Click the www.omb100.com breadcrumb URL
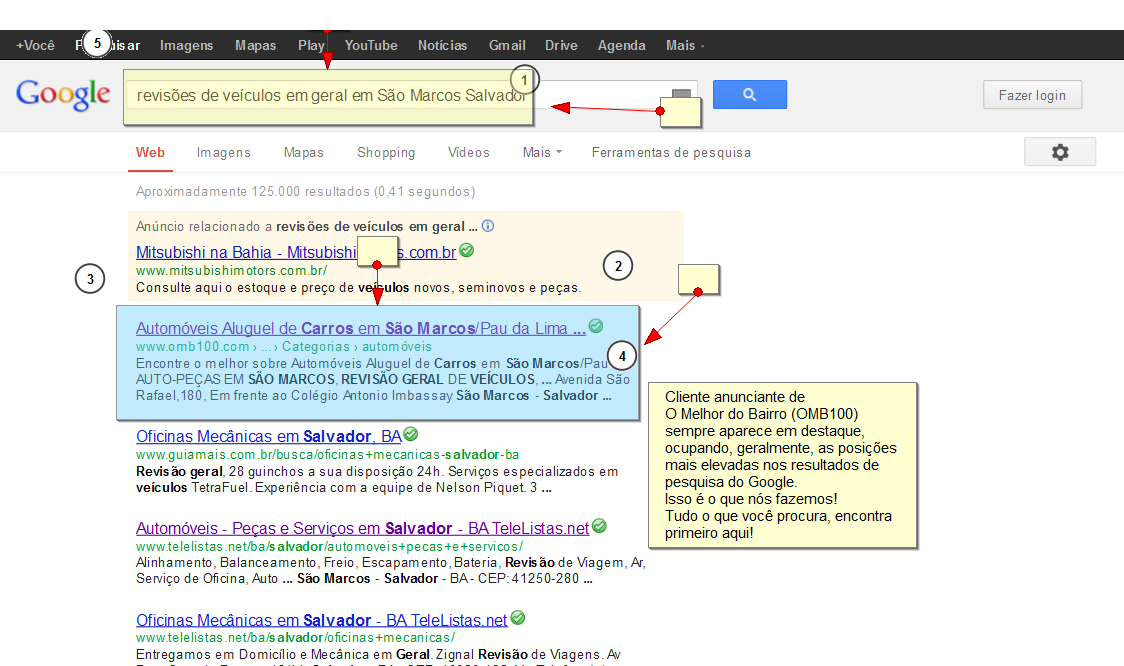The width and height of the screenshot is (1124, 666). pos(284,347)
